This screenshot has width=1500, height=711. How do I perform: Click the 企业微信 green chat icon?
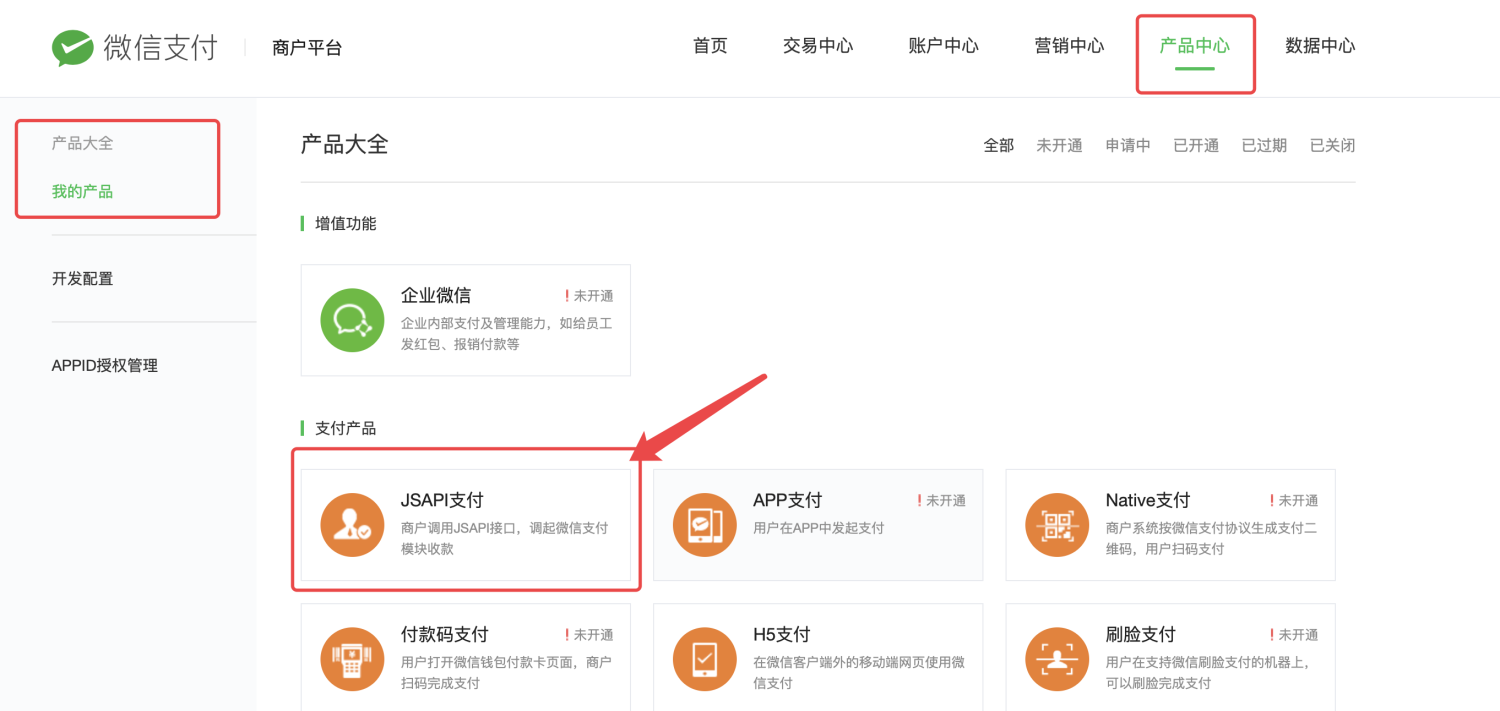tap(352, 320)
